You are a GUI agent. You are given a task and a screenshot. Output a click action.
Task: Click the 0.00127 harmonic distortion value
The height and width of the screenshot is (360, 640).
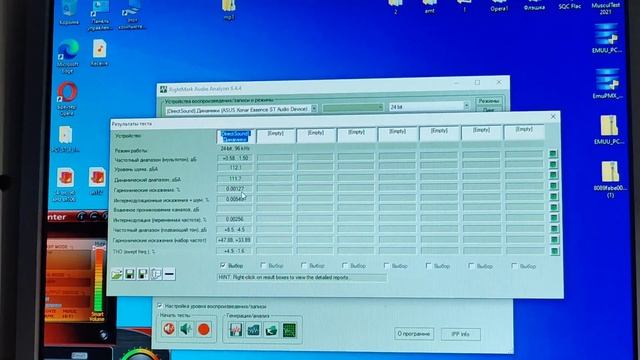click(235, 189)
